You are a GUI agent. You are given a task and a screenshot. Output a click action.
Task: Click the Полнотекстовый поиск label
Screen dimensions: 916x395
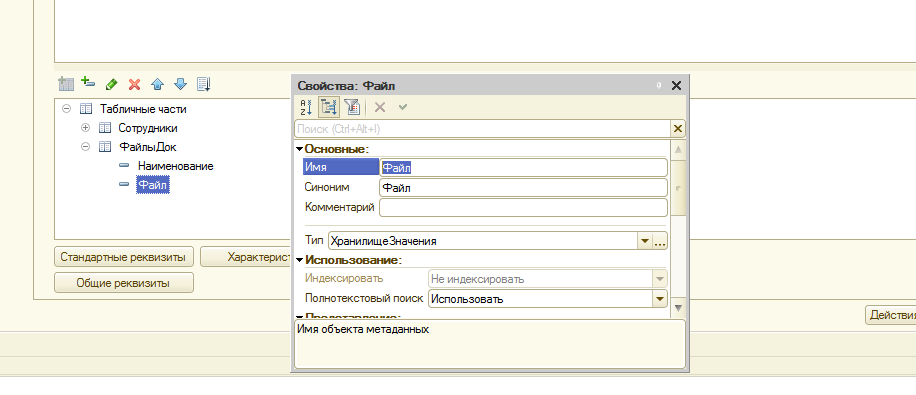pyautogui.click(x=364, y=298)
